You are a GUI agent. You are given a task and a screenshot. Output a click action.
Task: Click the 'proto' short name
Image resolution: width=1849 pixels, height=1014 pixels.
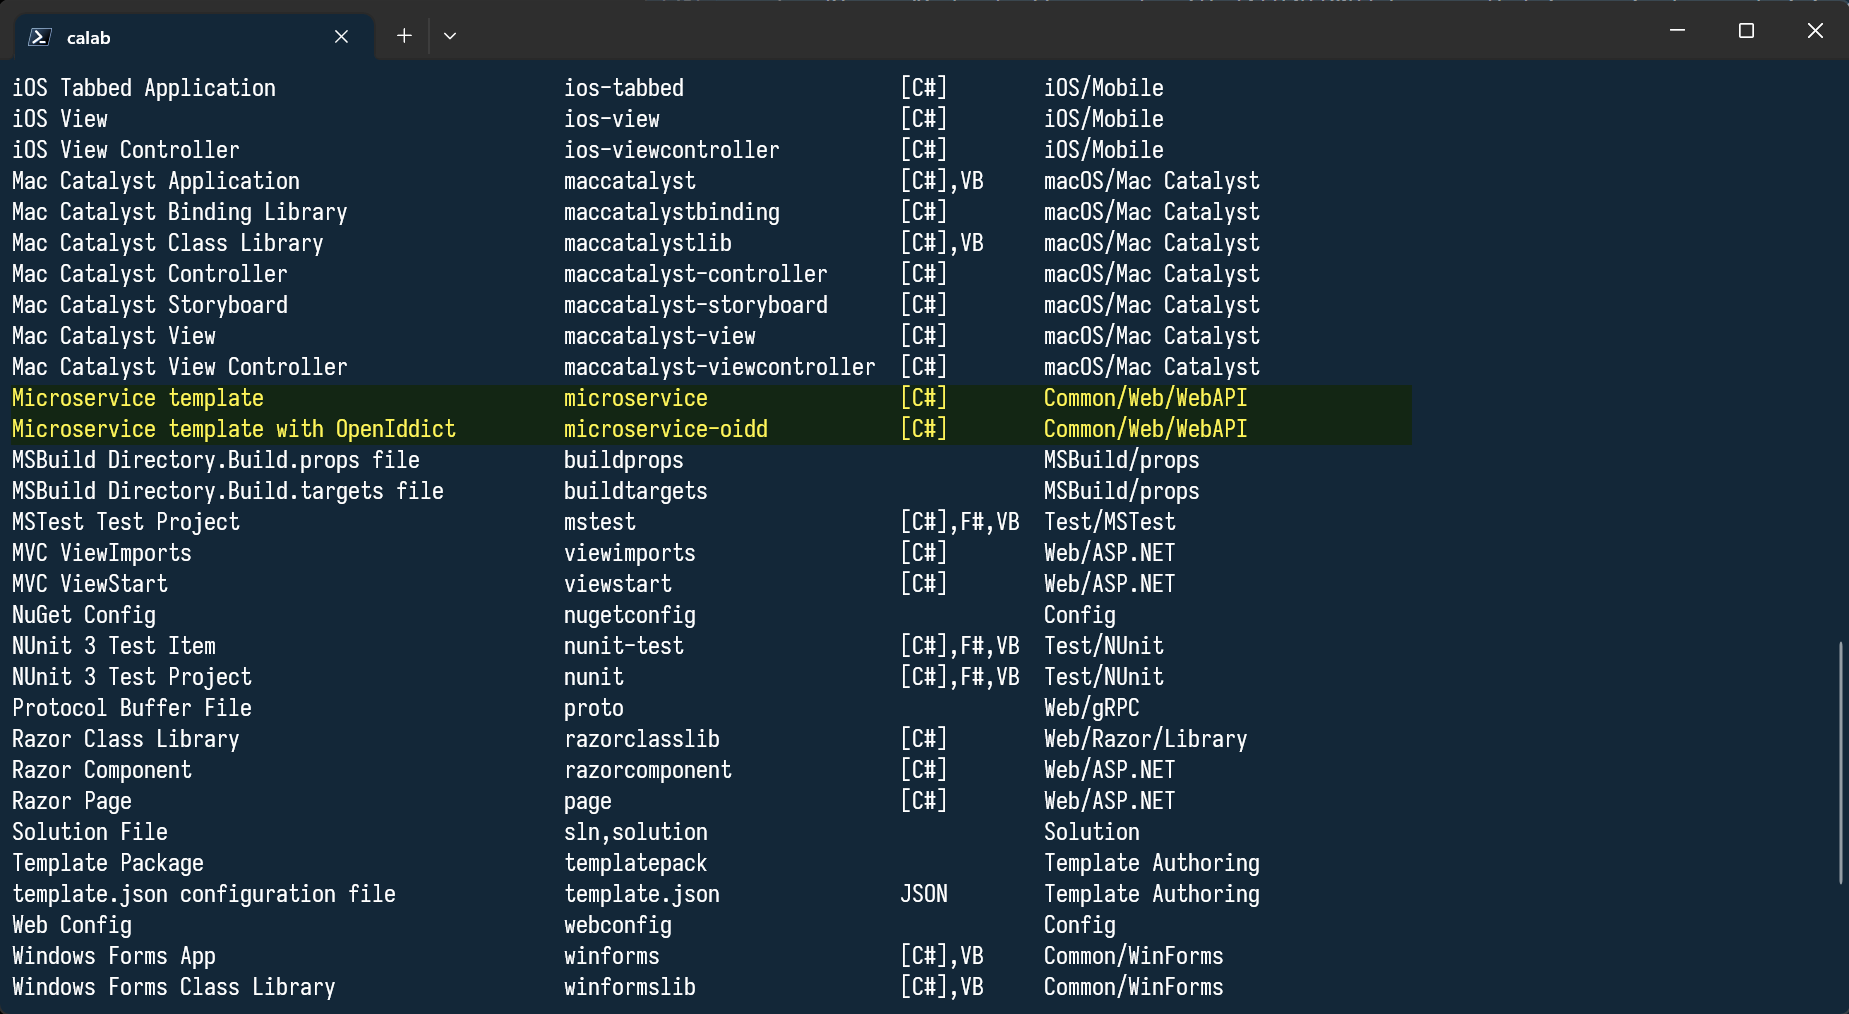[594, 708]
